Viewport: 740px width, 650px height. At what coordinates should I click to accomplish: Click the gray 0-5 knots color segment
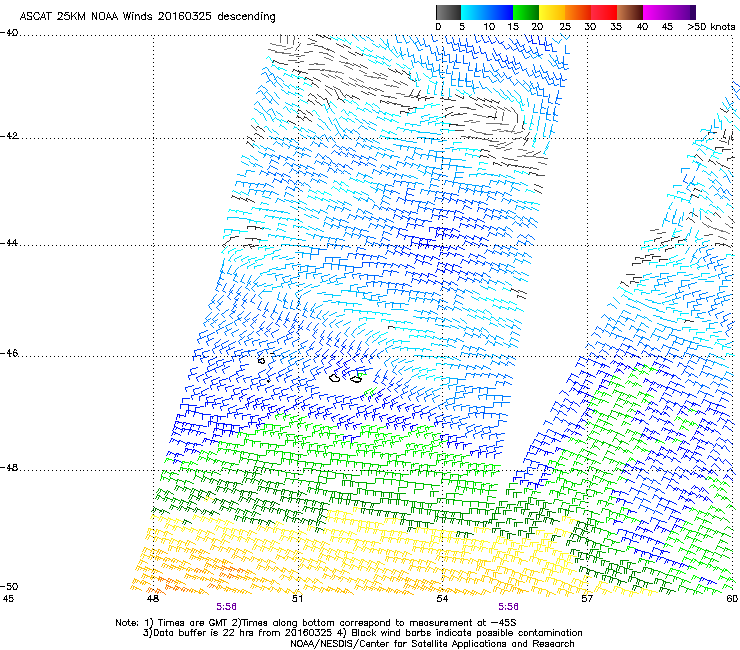[x=448, y=12]
